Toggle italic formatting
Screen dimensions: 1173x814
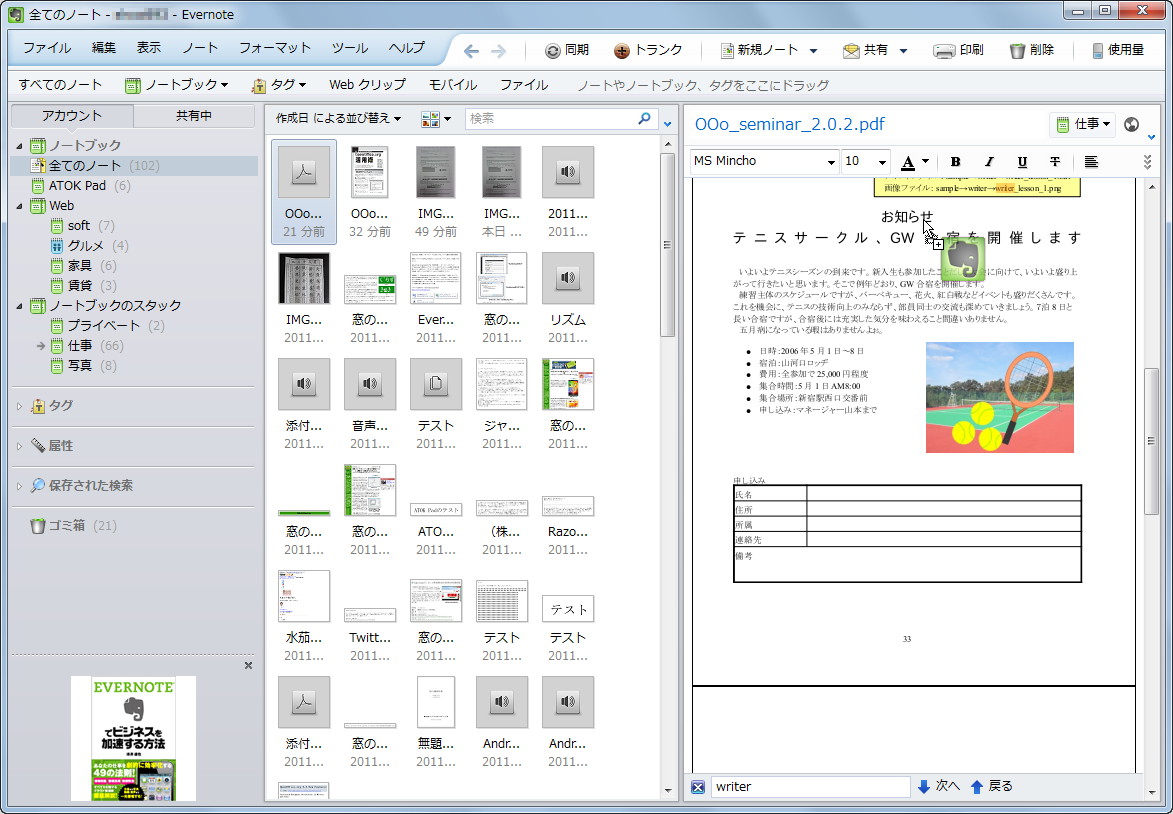coord(988,162)
